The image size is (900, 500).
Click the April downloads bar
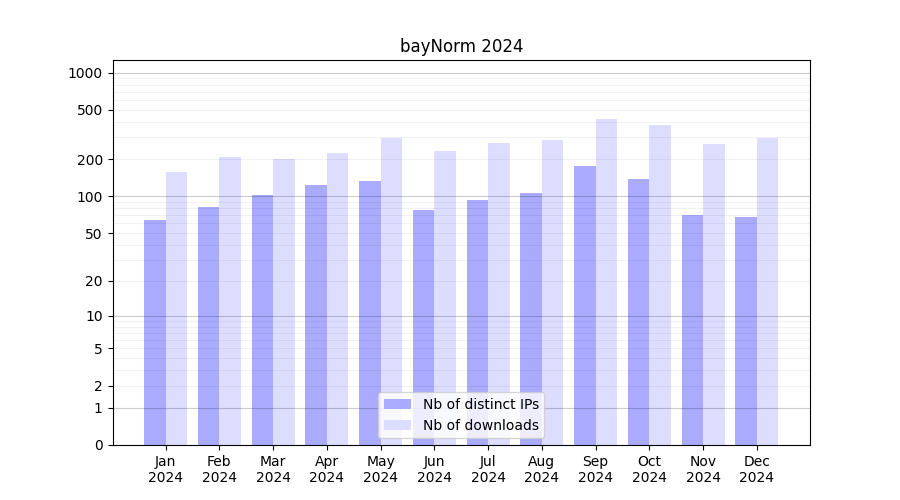[337, 299]
